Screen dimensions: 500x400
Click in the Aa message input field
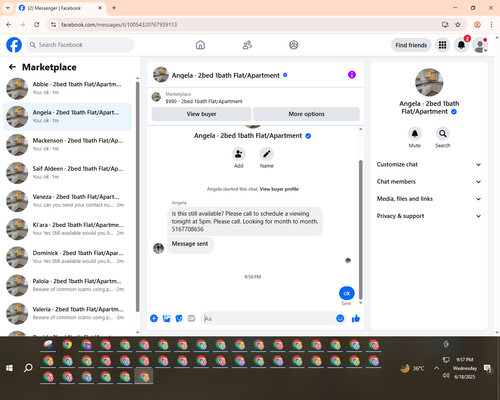268,319
